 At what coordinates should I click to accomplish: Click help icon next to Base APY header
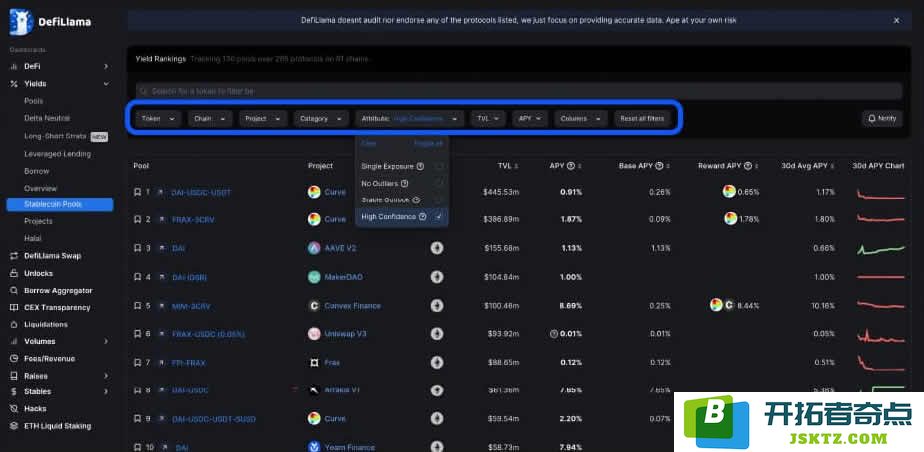click(x=659, y=166)
